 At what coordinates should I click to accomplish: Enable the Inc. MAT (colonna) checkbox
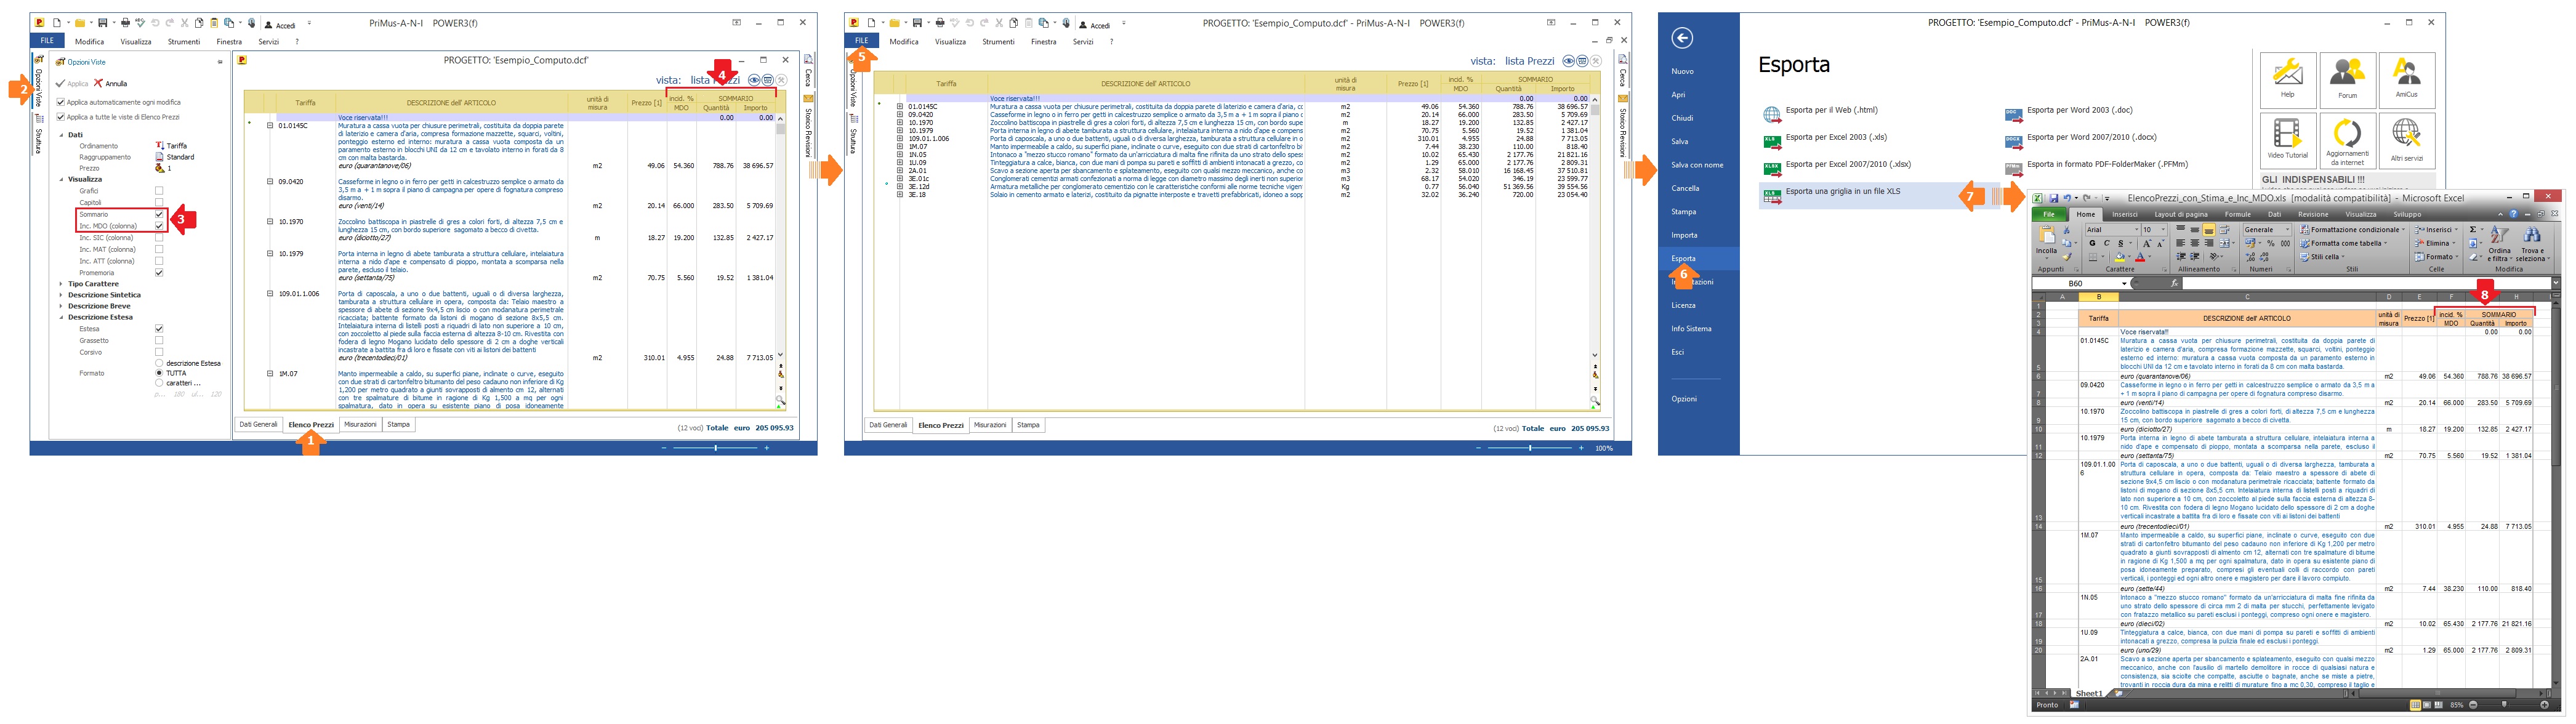pos(159,249)
